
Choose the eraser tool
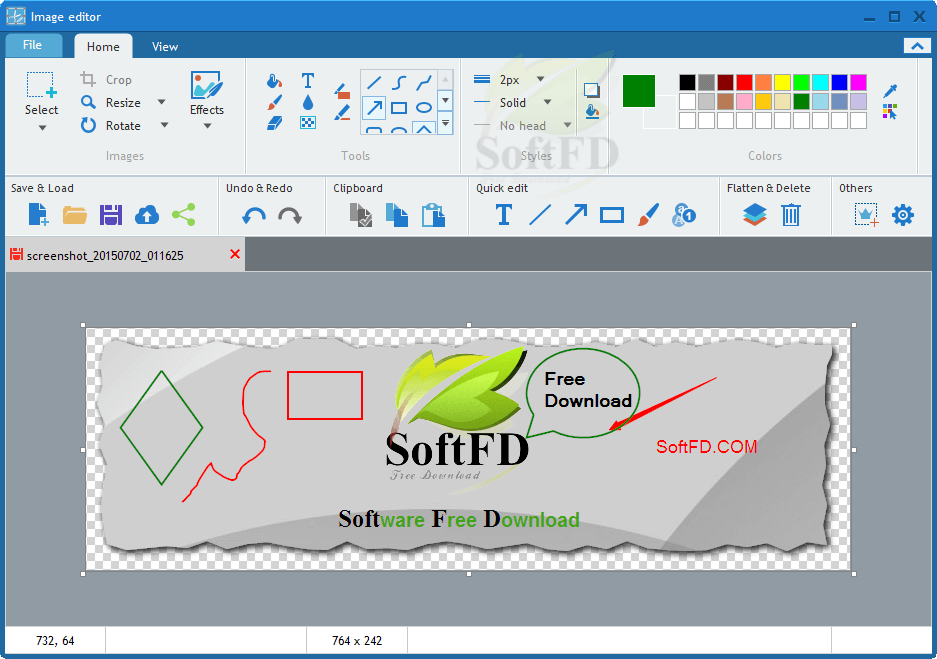(274, 123)
